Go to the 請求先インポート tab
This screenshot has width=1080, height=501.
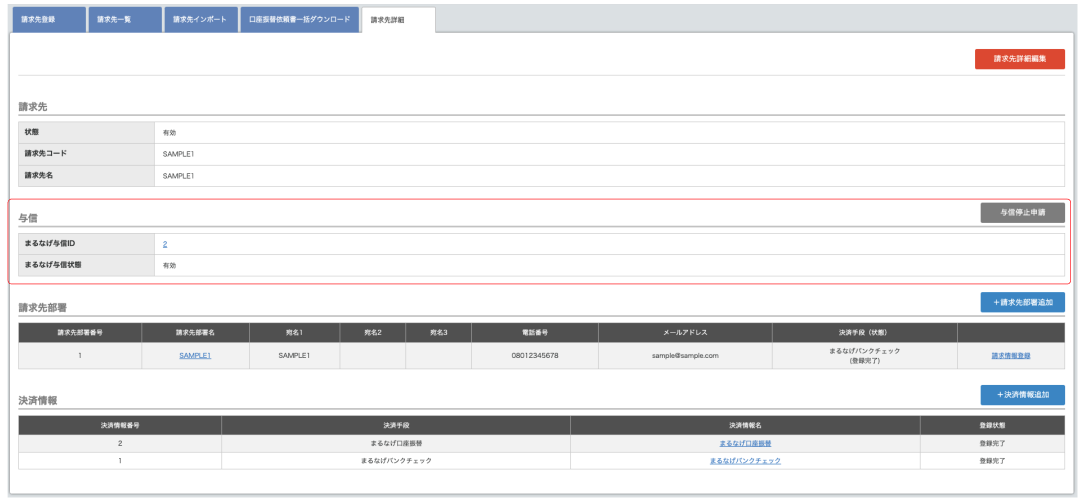click(200, 19)
